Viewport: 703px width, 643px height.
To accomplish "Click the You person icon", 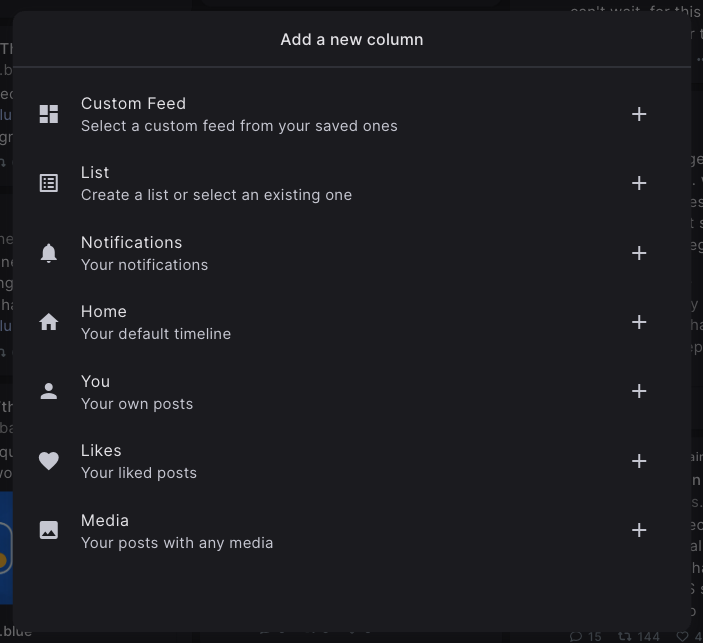I will [x=49, y=391].
